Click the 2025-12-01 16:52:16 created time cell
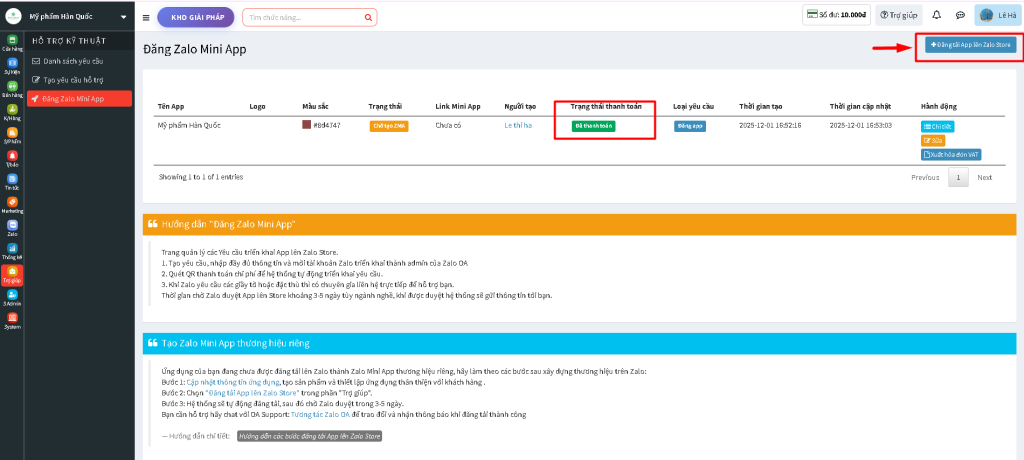1024x460 pixels. tap(770, 125)
